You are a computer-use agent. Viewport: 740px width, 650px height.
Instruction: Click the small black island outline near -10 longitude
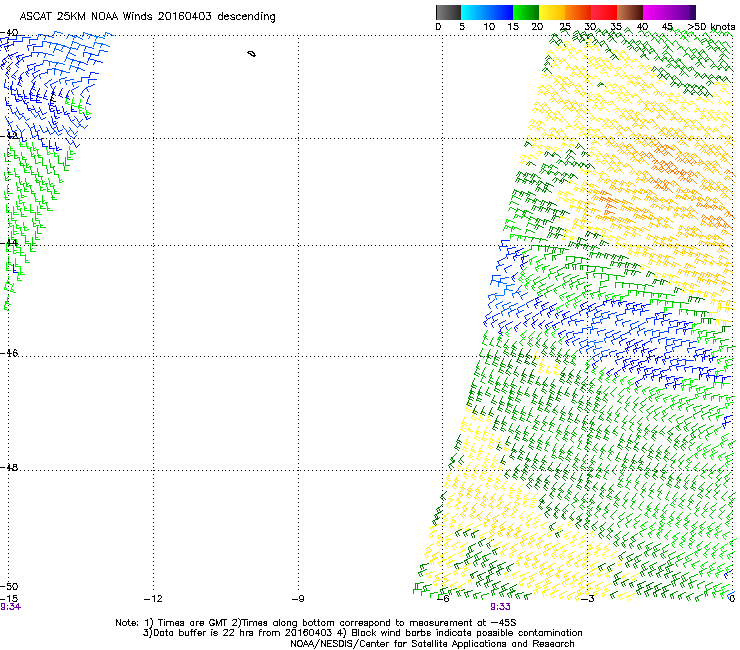point(252,54)
